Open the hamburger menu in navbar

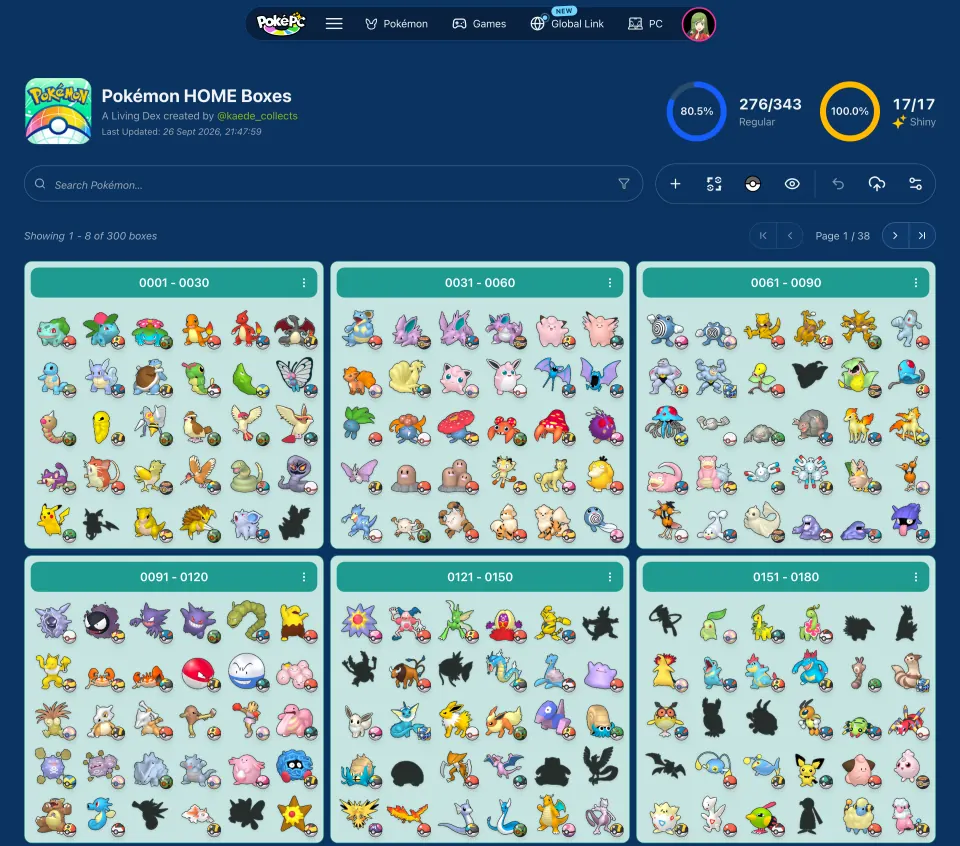pyautogui.click(x=334, y=24)
